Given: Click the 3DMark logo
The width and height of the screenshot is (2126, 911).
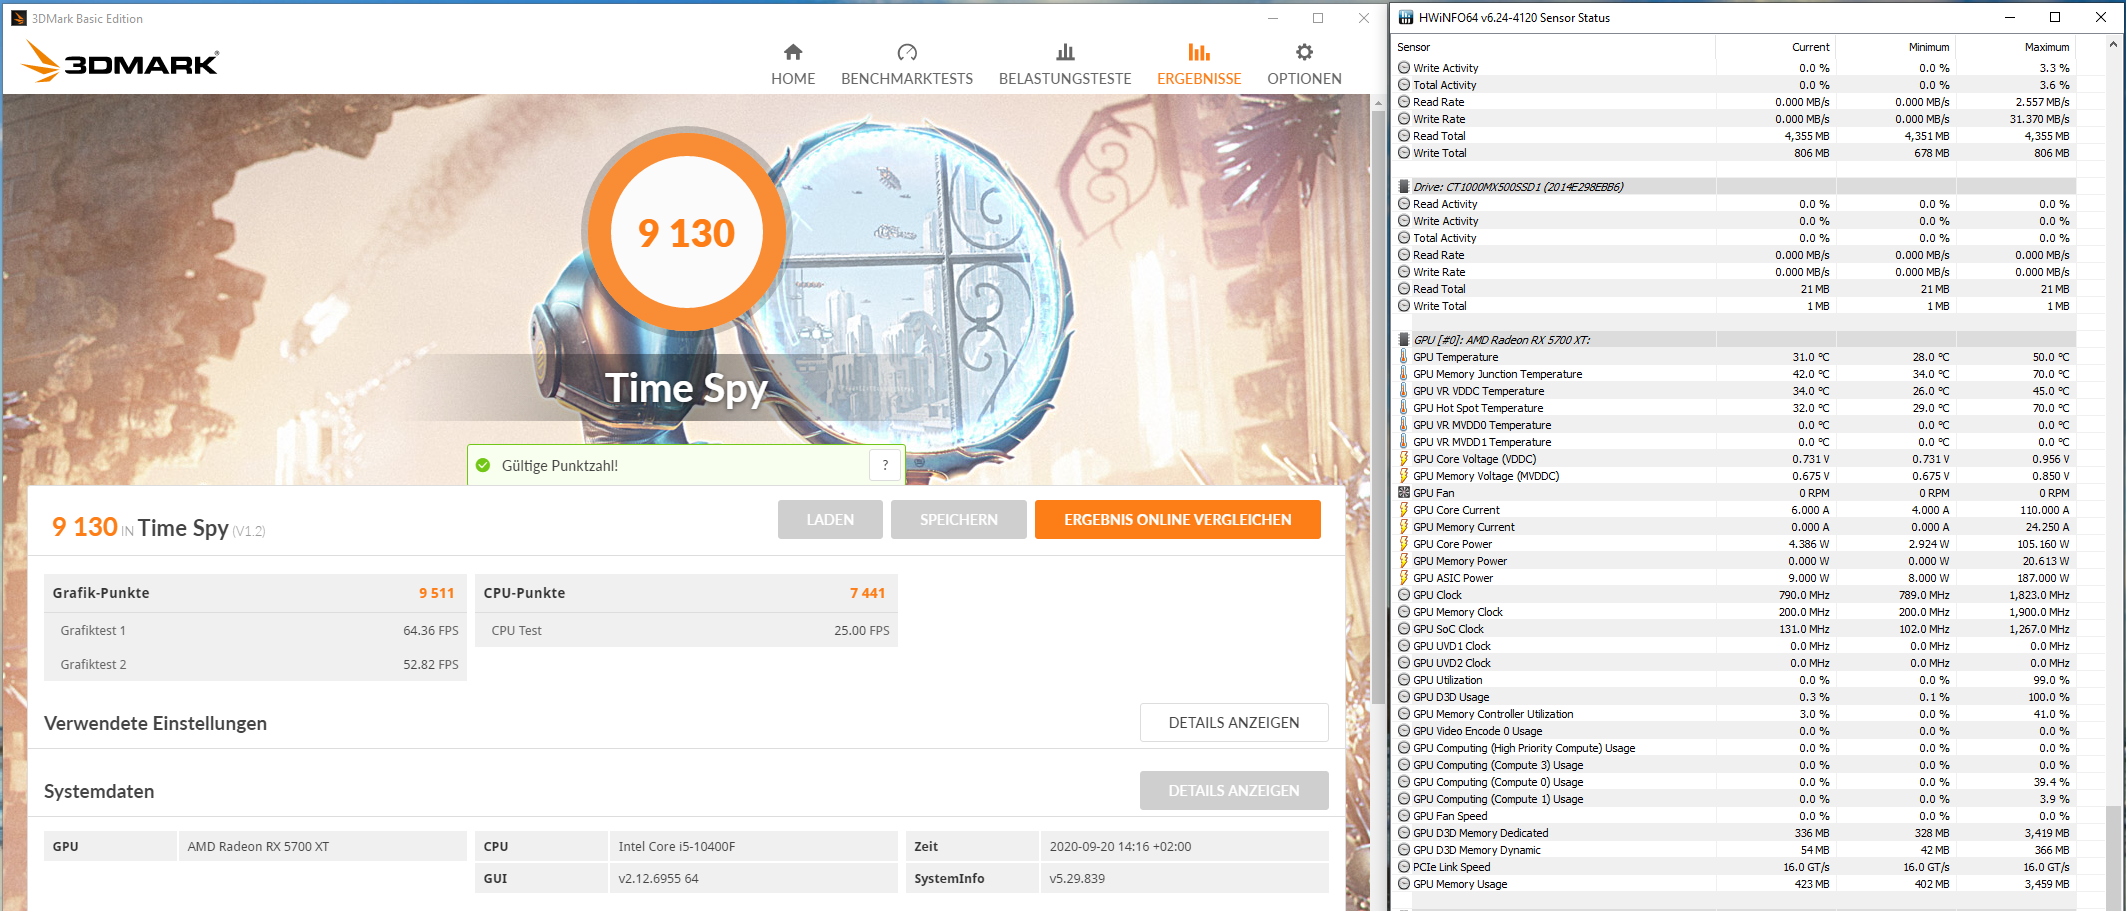Looking at the screenshot, I should [x=120, y=63].
